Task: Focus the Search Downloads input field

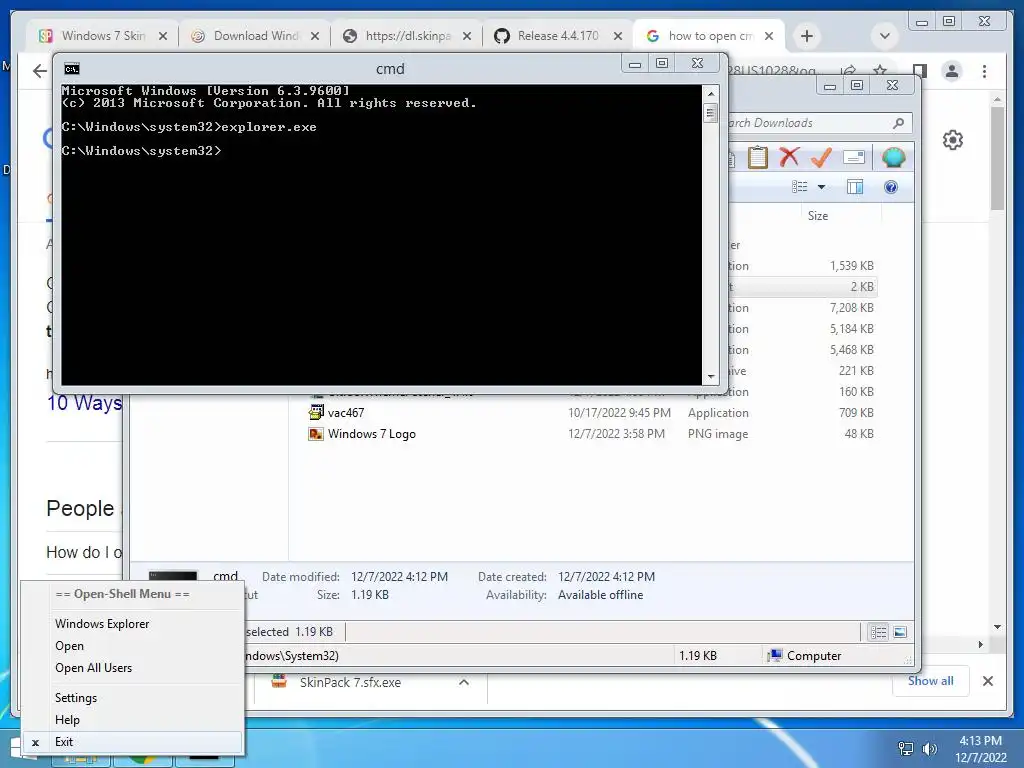Action: click(810, 123)
